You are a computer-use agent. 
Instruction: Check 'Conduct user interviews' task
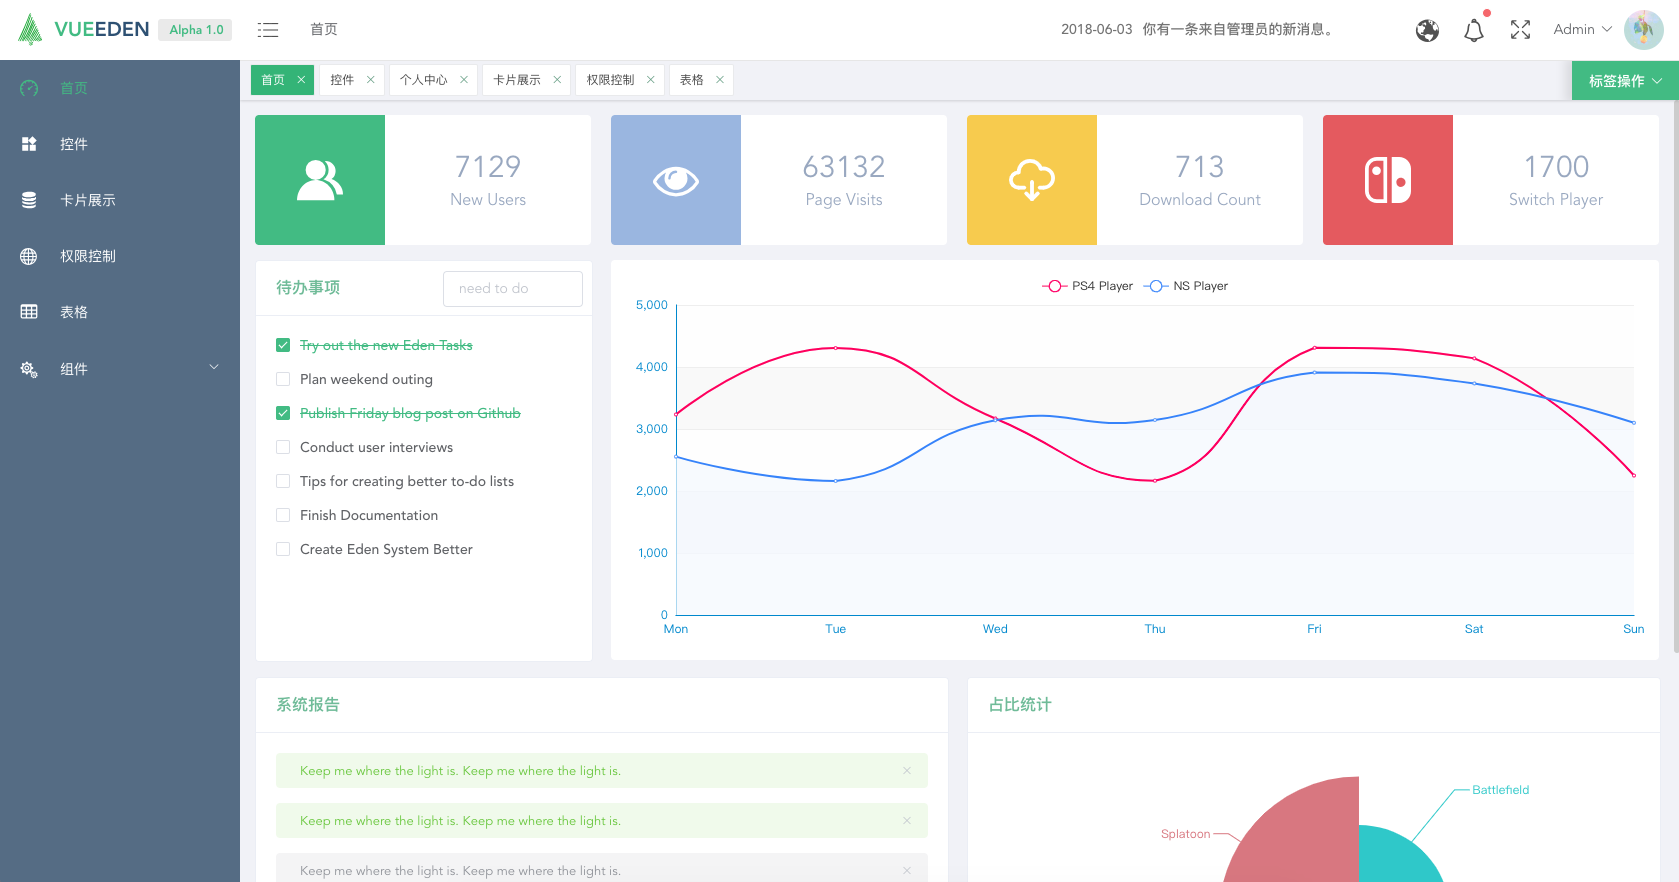coord(283,447)
